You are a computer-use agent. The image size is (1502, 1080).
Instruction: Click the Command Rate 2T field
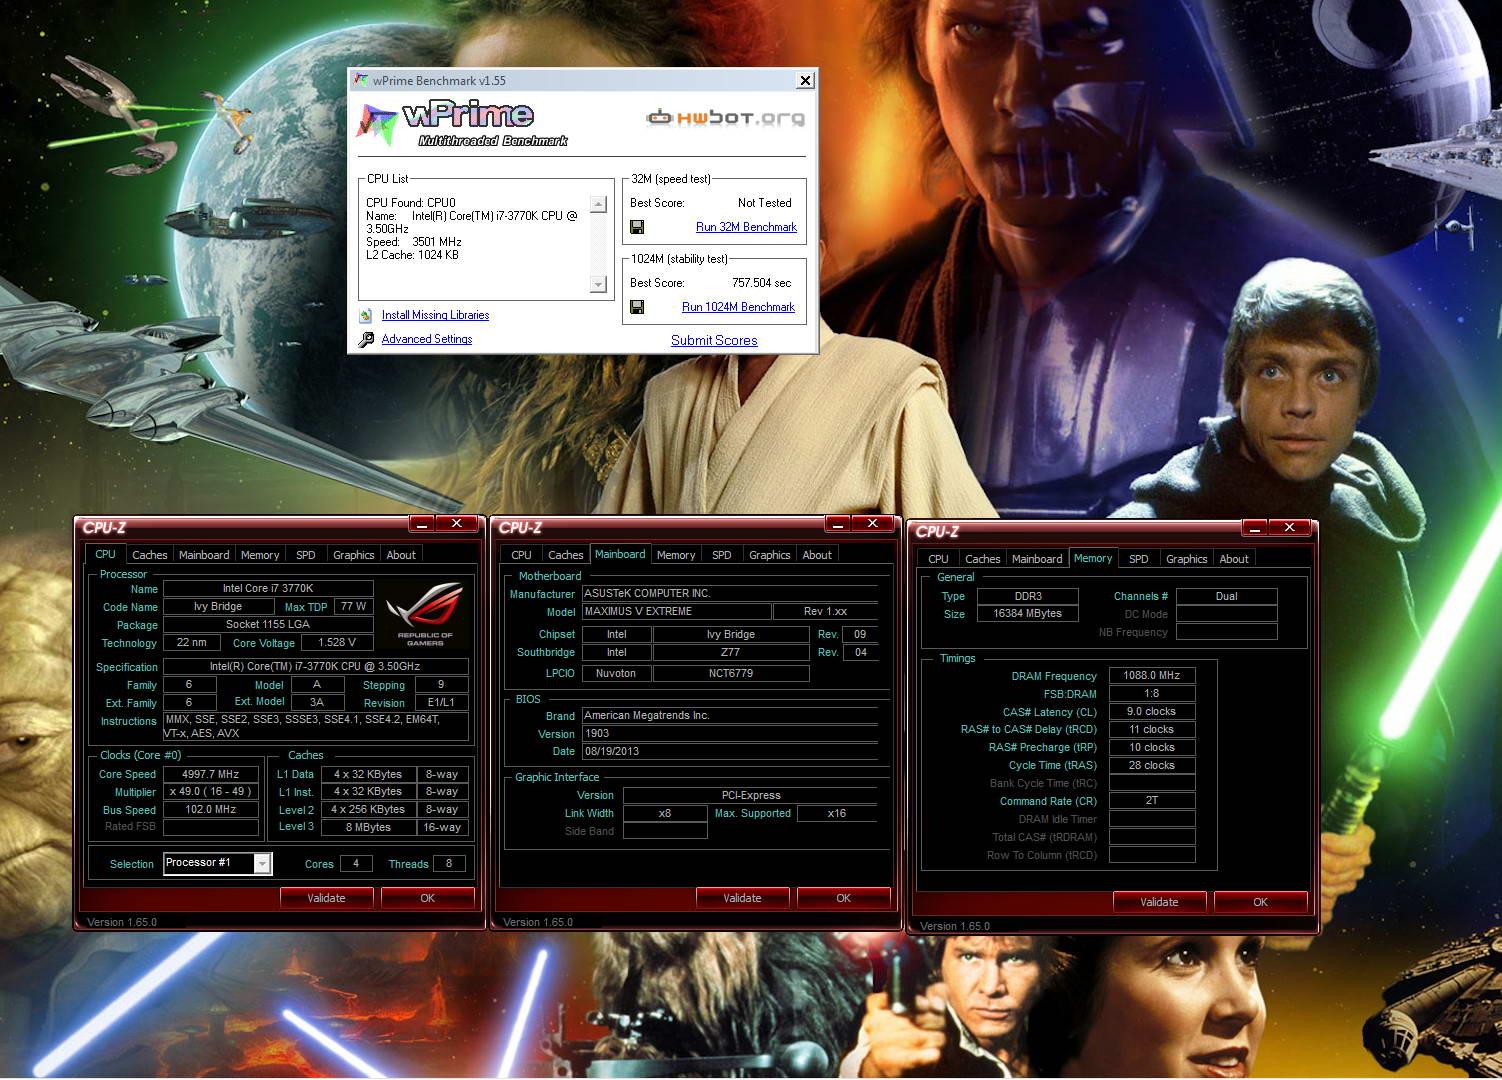[1152, 801]
